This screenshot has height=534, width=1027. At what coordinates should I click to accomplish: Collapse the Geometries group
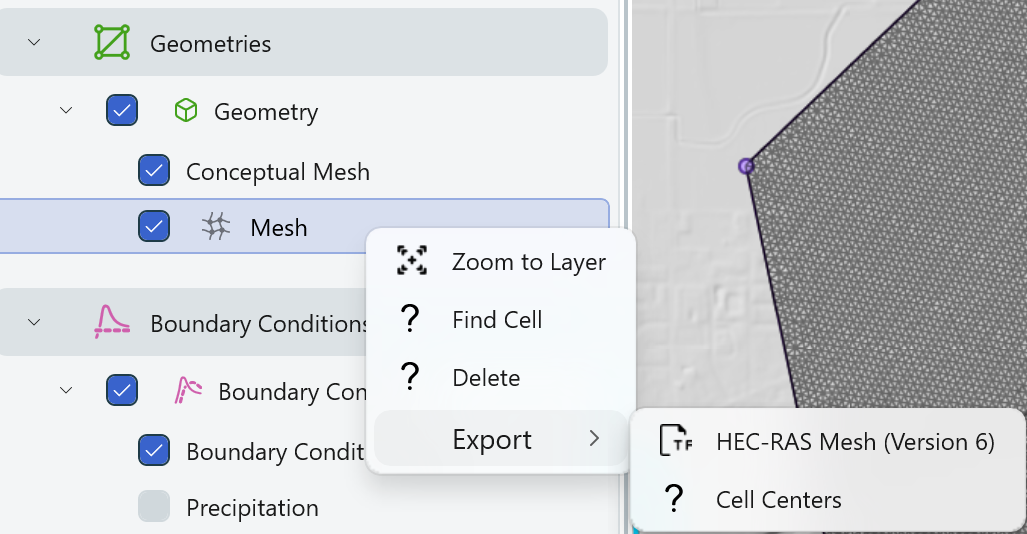[x=35, y=43]
